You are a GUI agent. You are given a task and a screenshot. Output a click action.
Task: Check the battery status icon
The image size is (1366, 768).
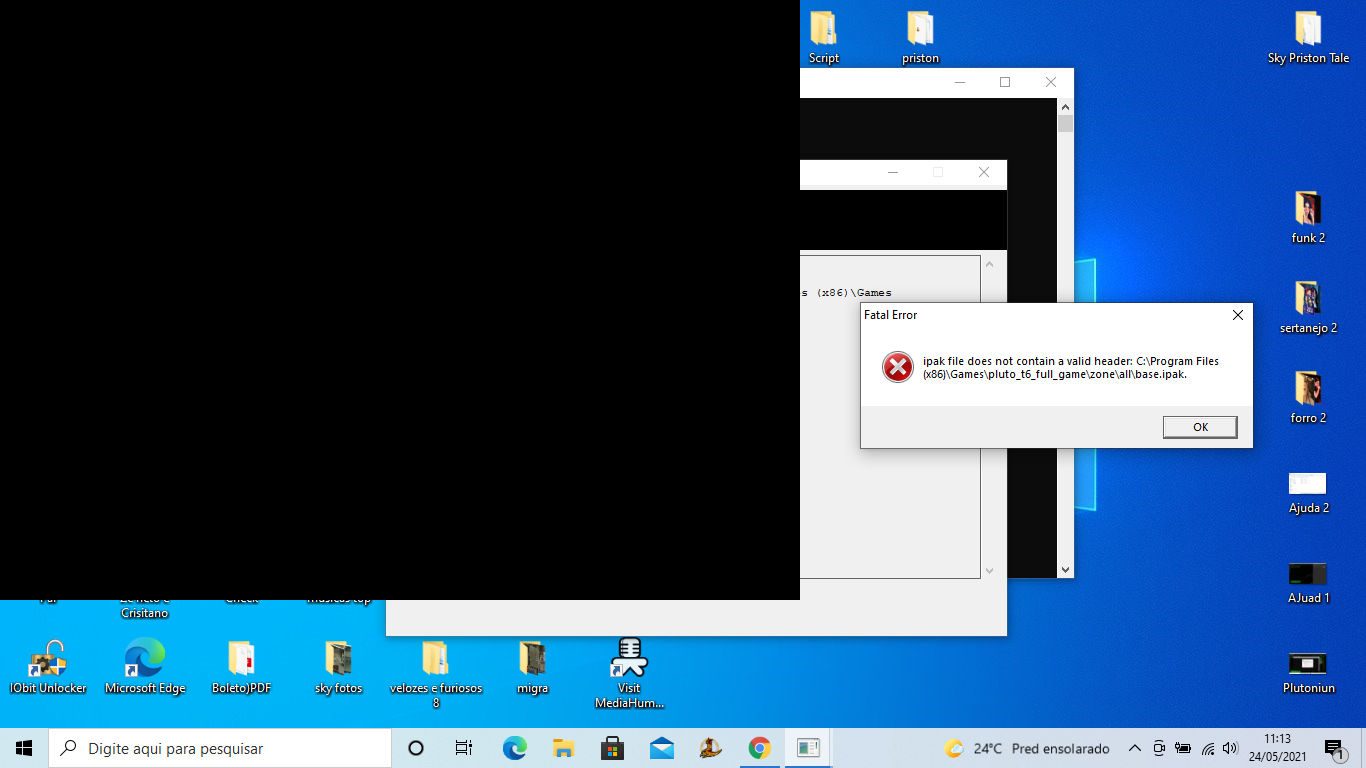point(1183,748)
